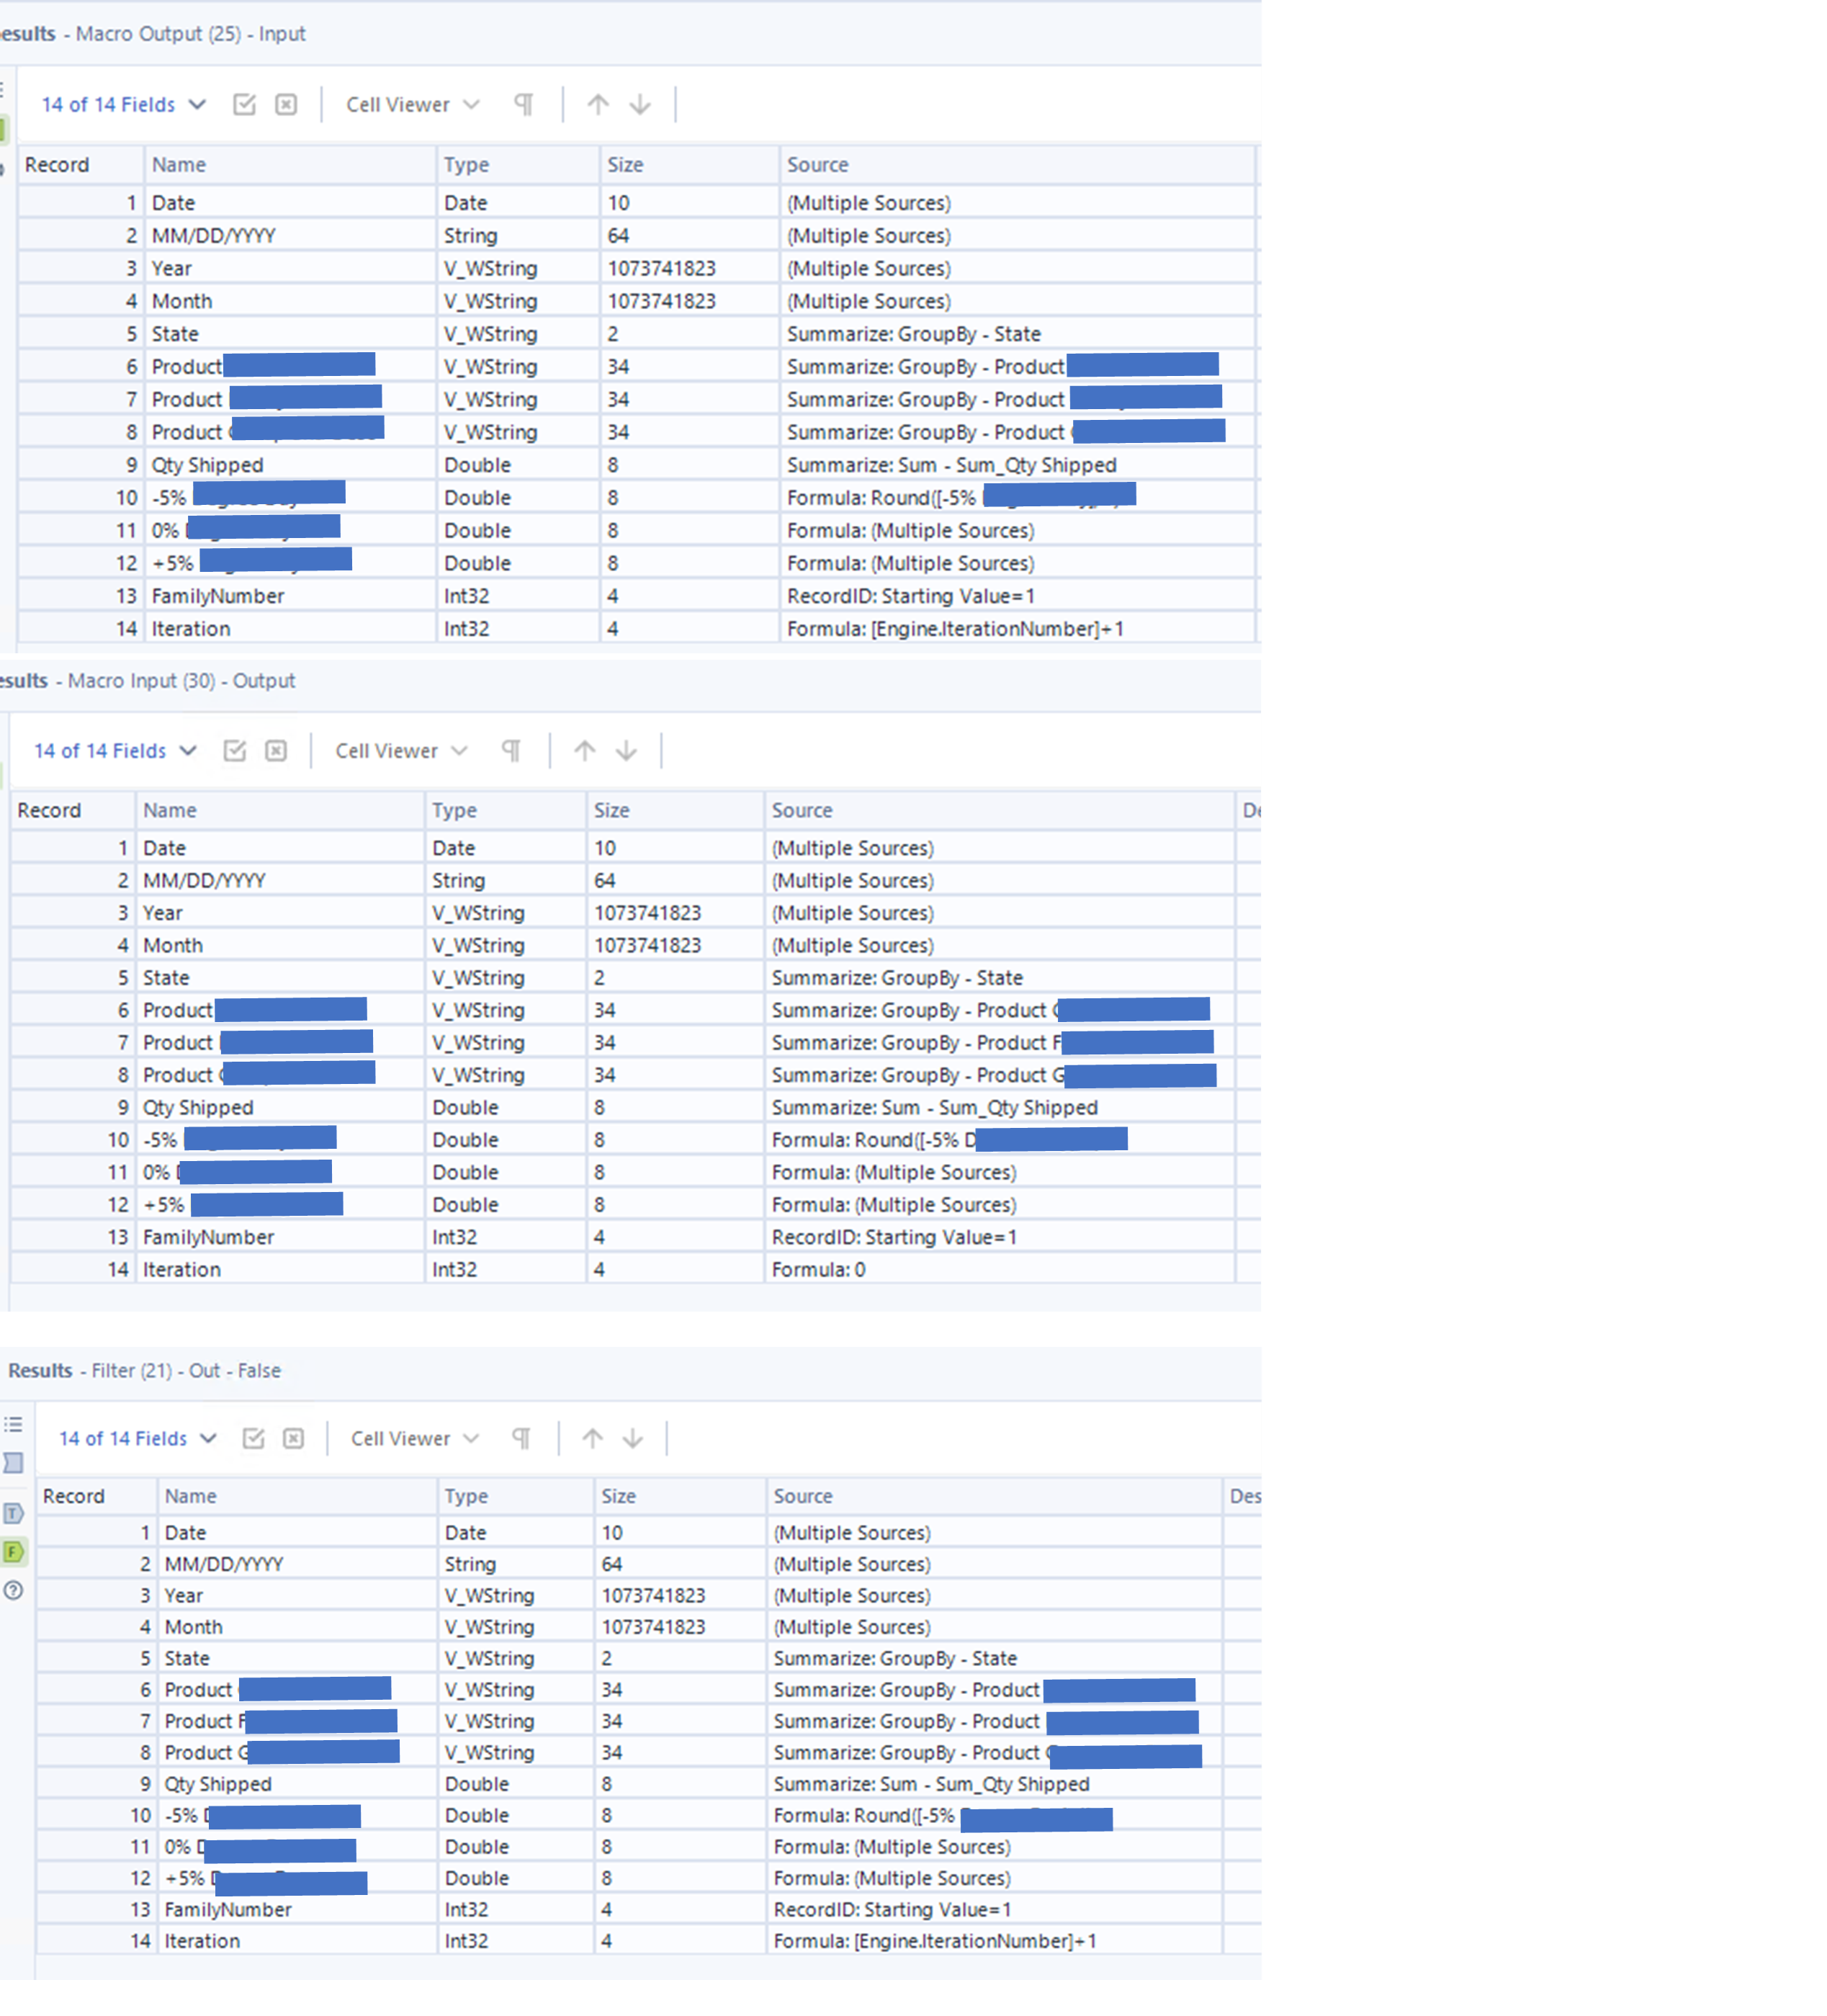The image size is (1827, 2016).
Task: Click the input anchor icon in Filter results sidebar
Action: click(13, 1463)
